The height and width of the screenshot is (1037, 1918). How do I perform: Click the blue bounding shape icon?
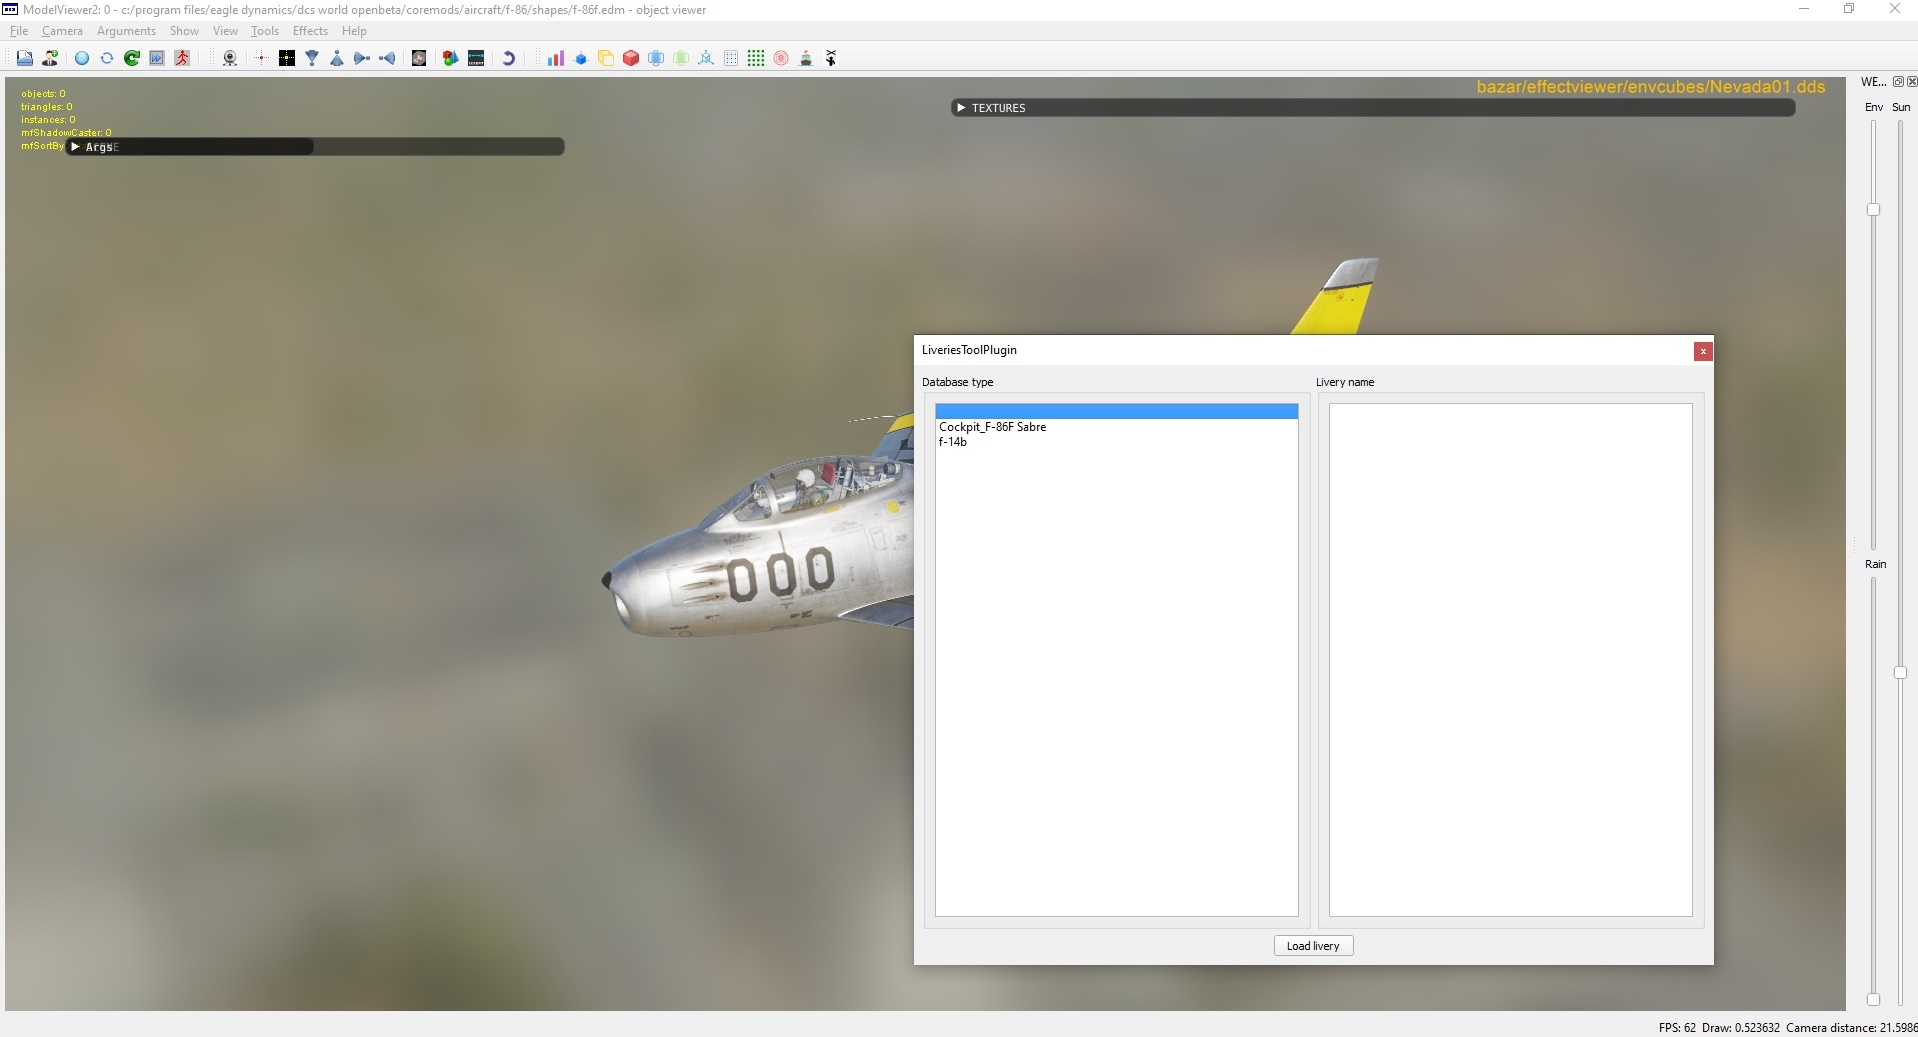click(x=656, y=58)
